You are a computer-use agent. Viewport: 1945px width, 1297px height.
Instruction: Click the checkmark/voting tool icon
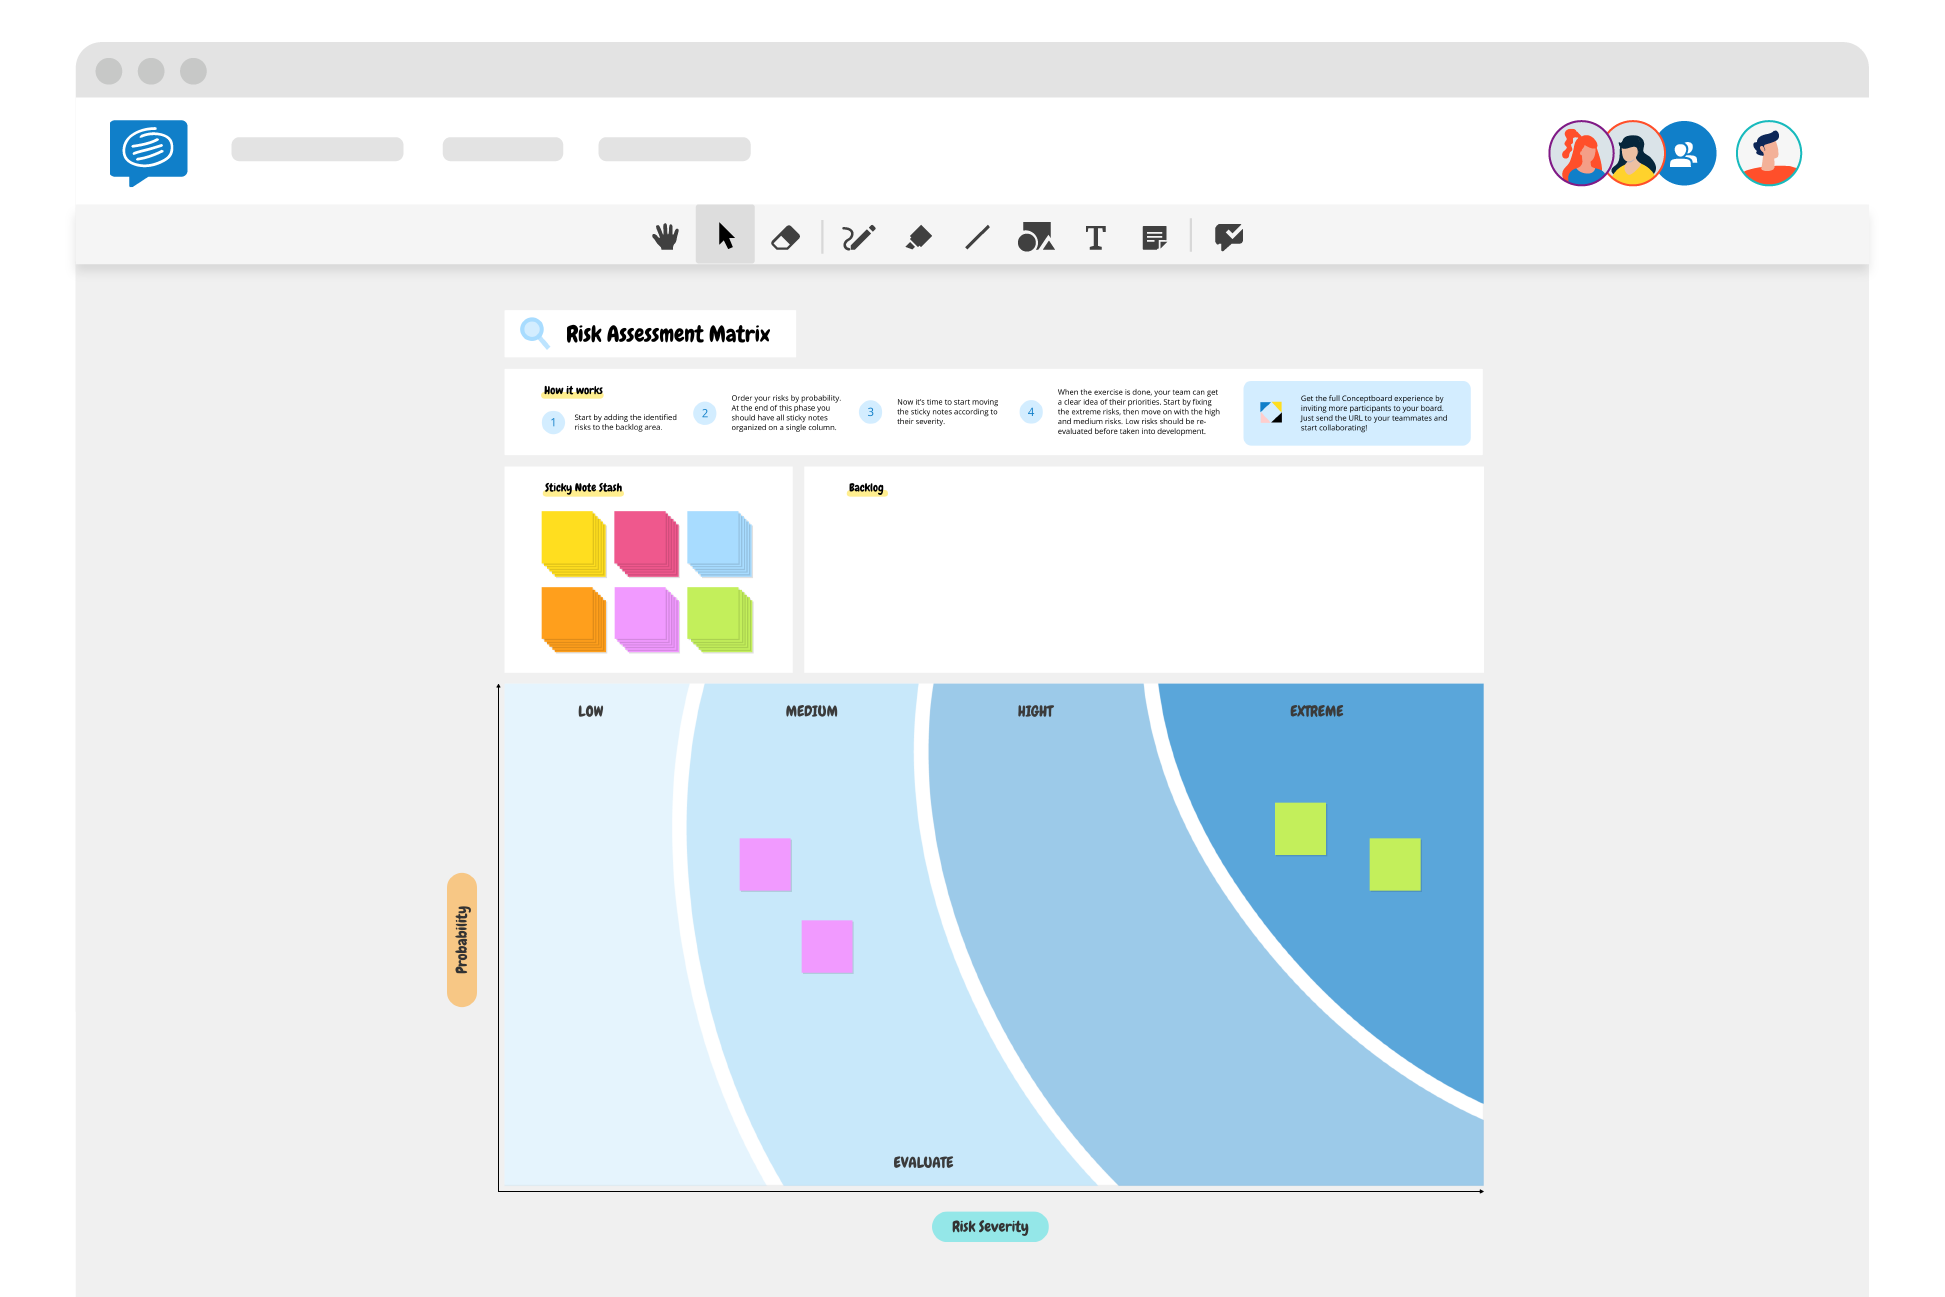pyautogui.click(x=1227, y=237)
